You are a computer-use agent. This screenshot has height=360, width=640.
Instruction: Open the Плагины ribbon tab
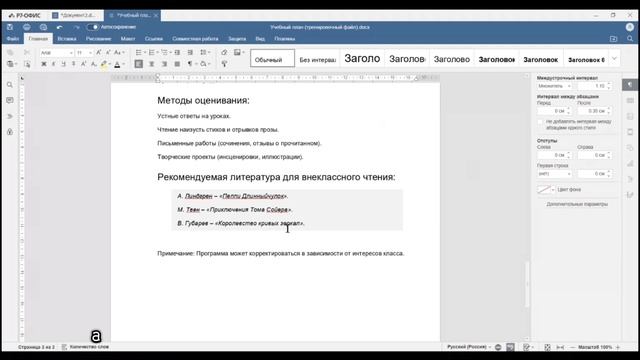pos(284,39)
